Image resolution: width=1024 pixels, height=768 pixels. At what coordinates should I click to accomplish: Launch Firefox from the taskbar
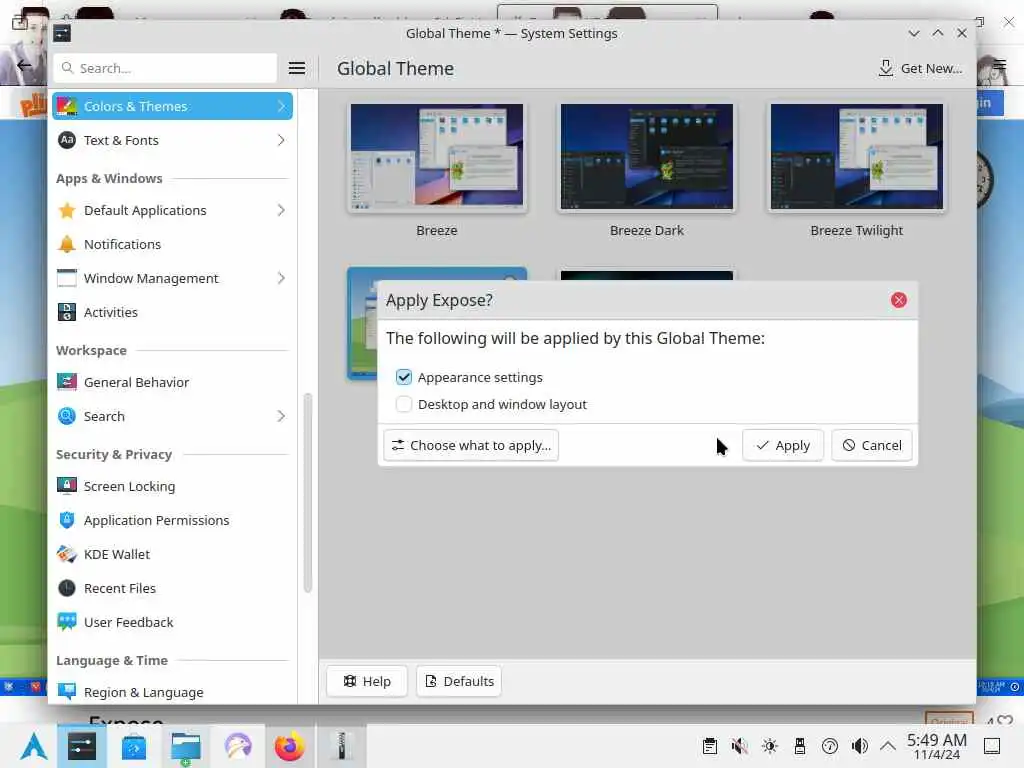click(x=289, y=746)
